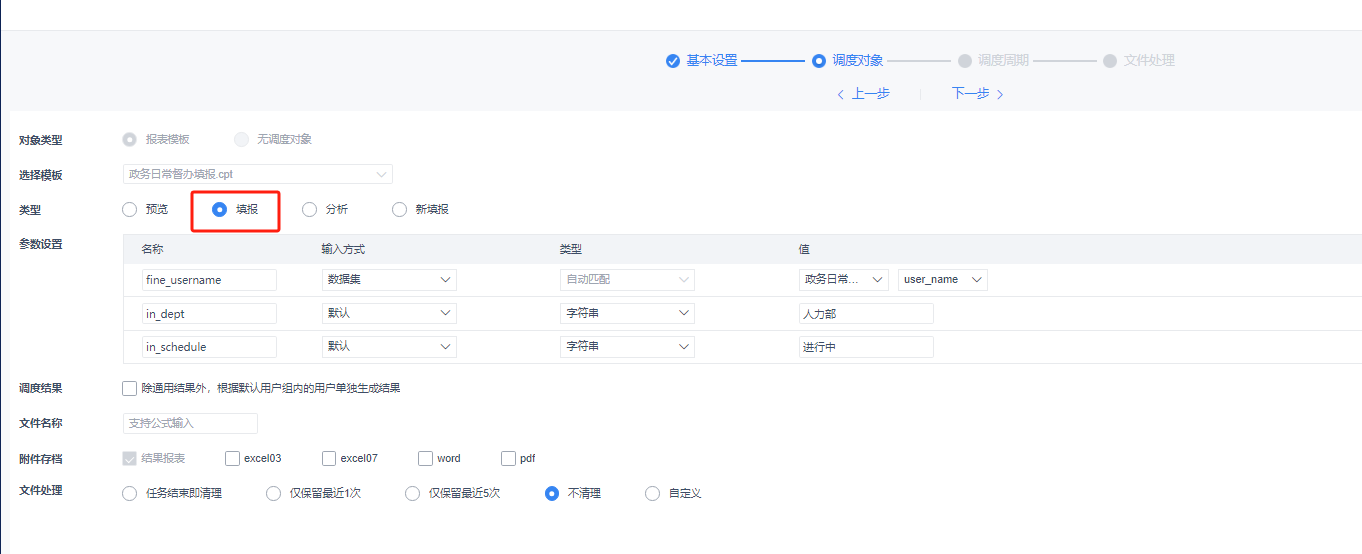Click the 调度对象 step circle icon
Image resolution: width=1362 pixels, height=554 pixels.
pyautogui.click(x=819, y=61)
